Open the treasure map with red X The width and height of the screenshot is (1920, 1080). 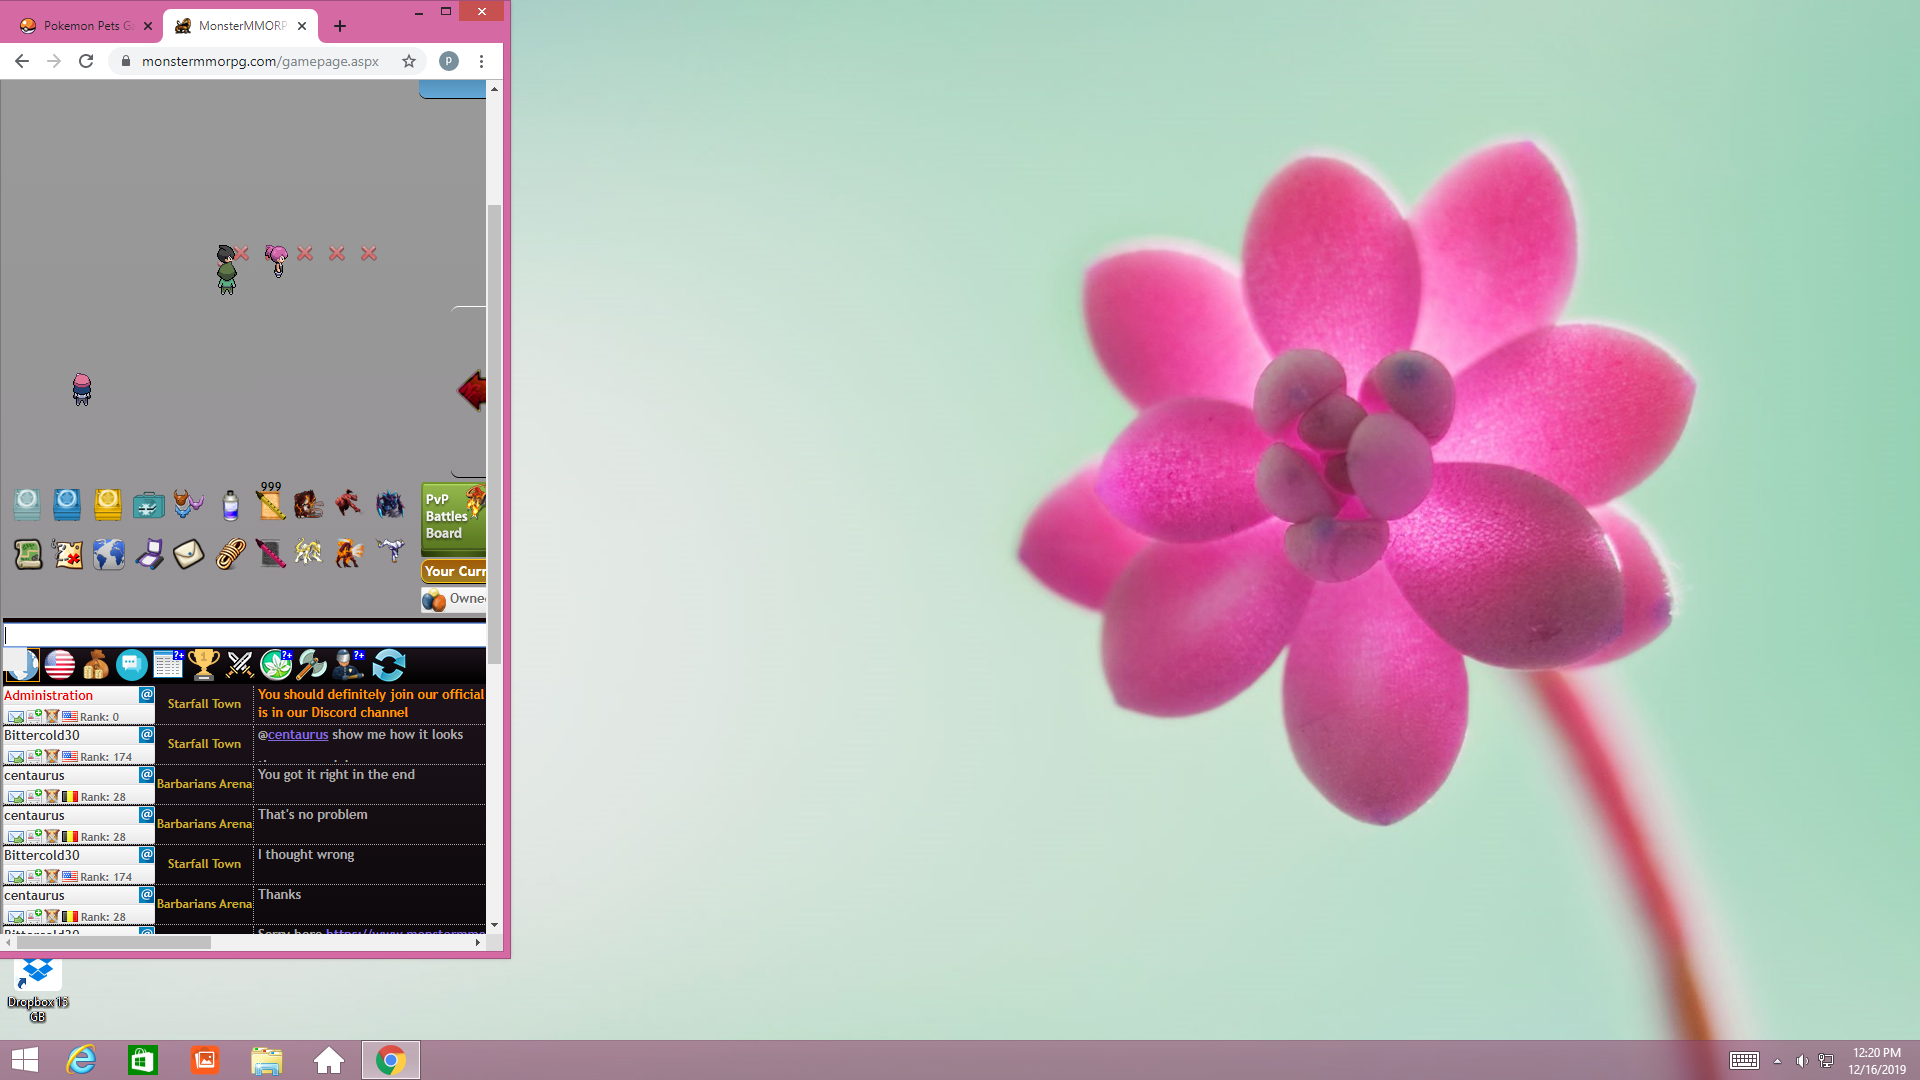point(68,553)
